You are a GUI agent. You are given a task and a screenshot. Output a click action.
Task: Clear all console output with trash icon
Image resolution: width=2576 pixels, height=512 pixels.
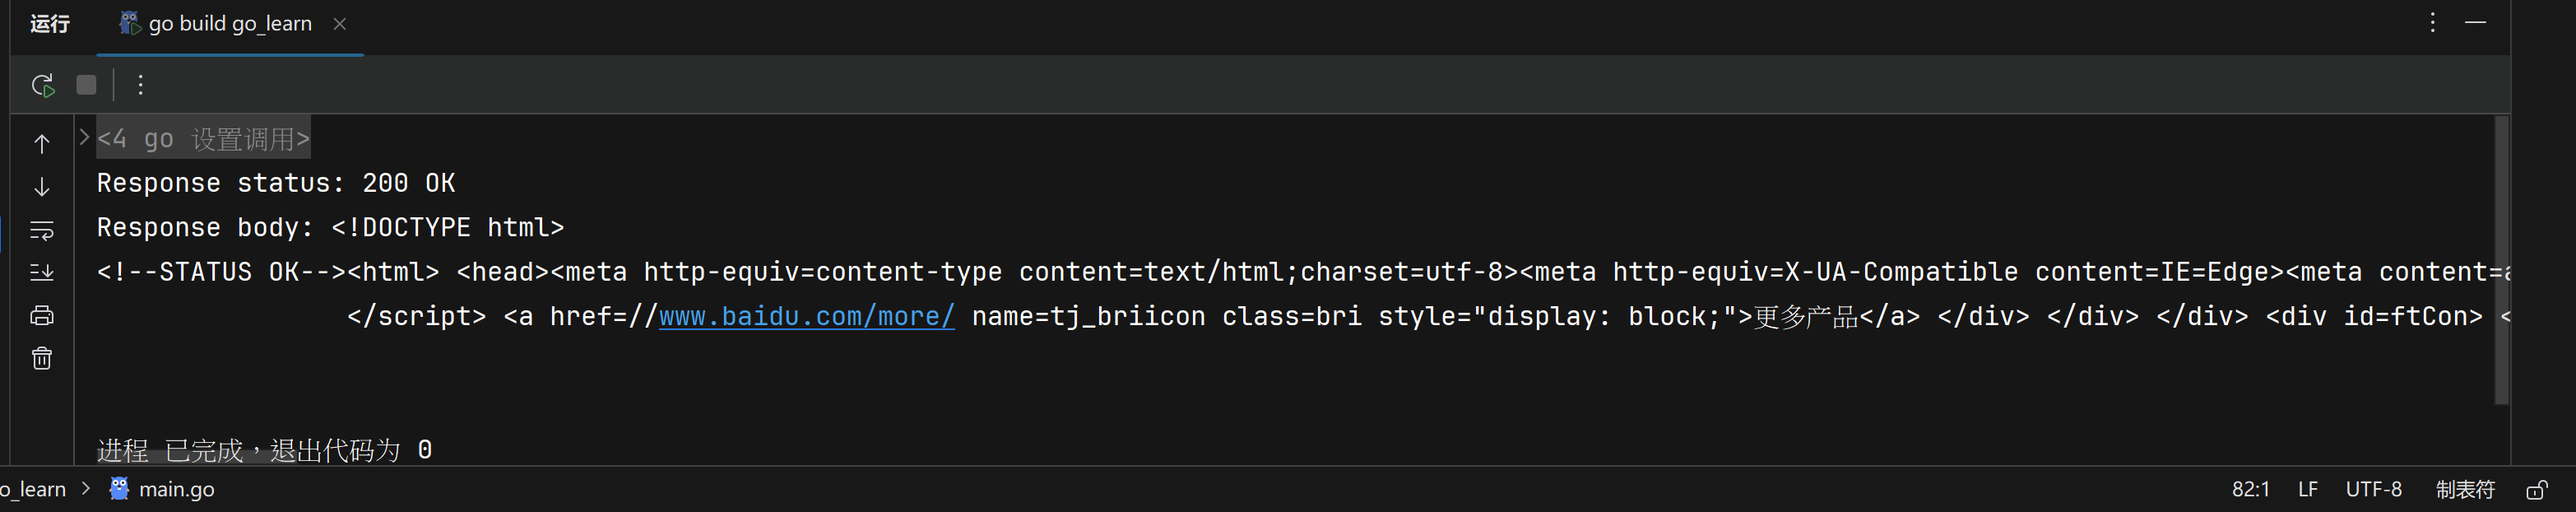click(x=42, y=359)
